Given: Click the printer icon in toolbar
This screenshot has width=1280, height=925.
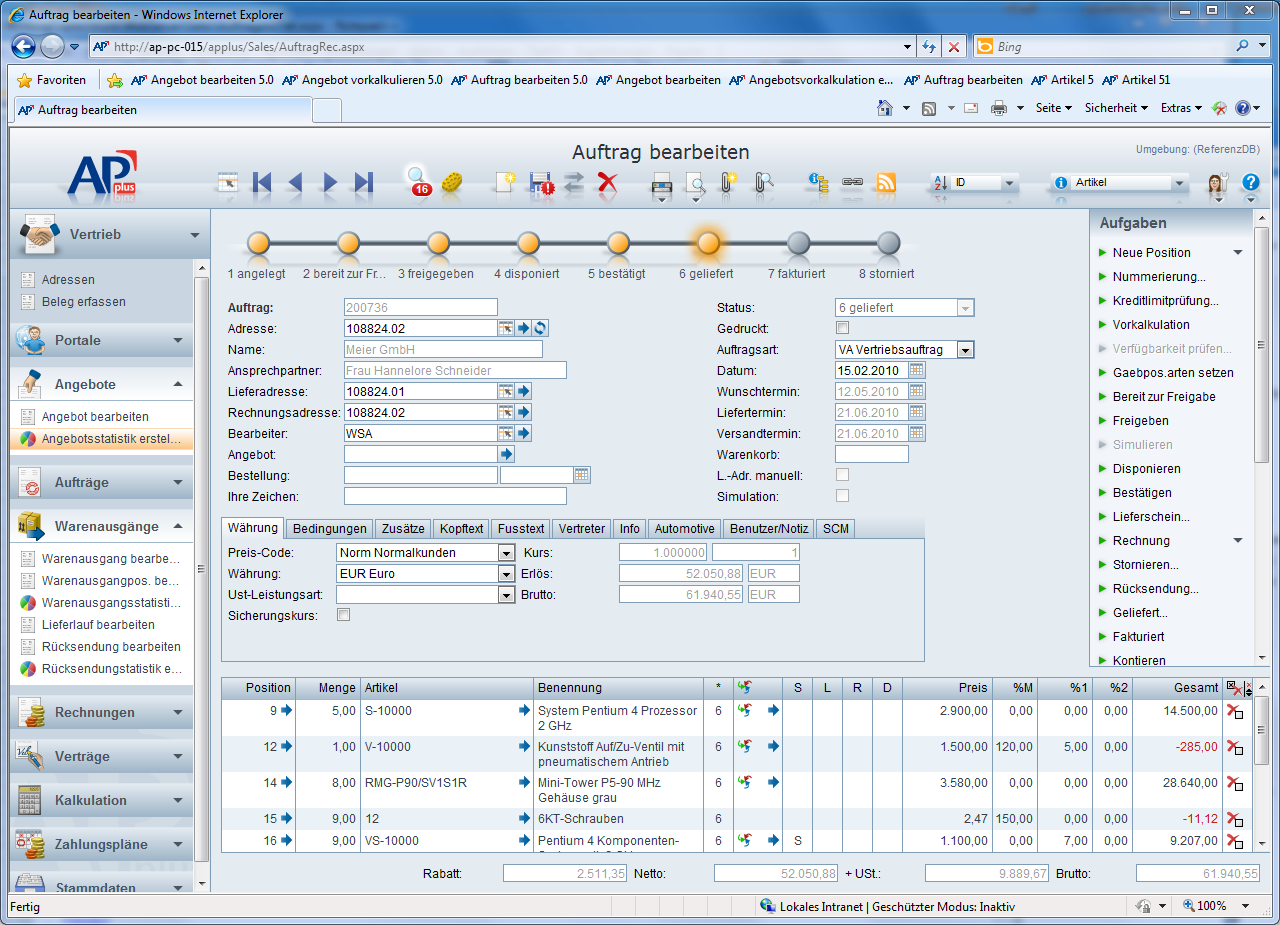Looking at the screenshot, I should point(661,182).
